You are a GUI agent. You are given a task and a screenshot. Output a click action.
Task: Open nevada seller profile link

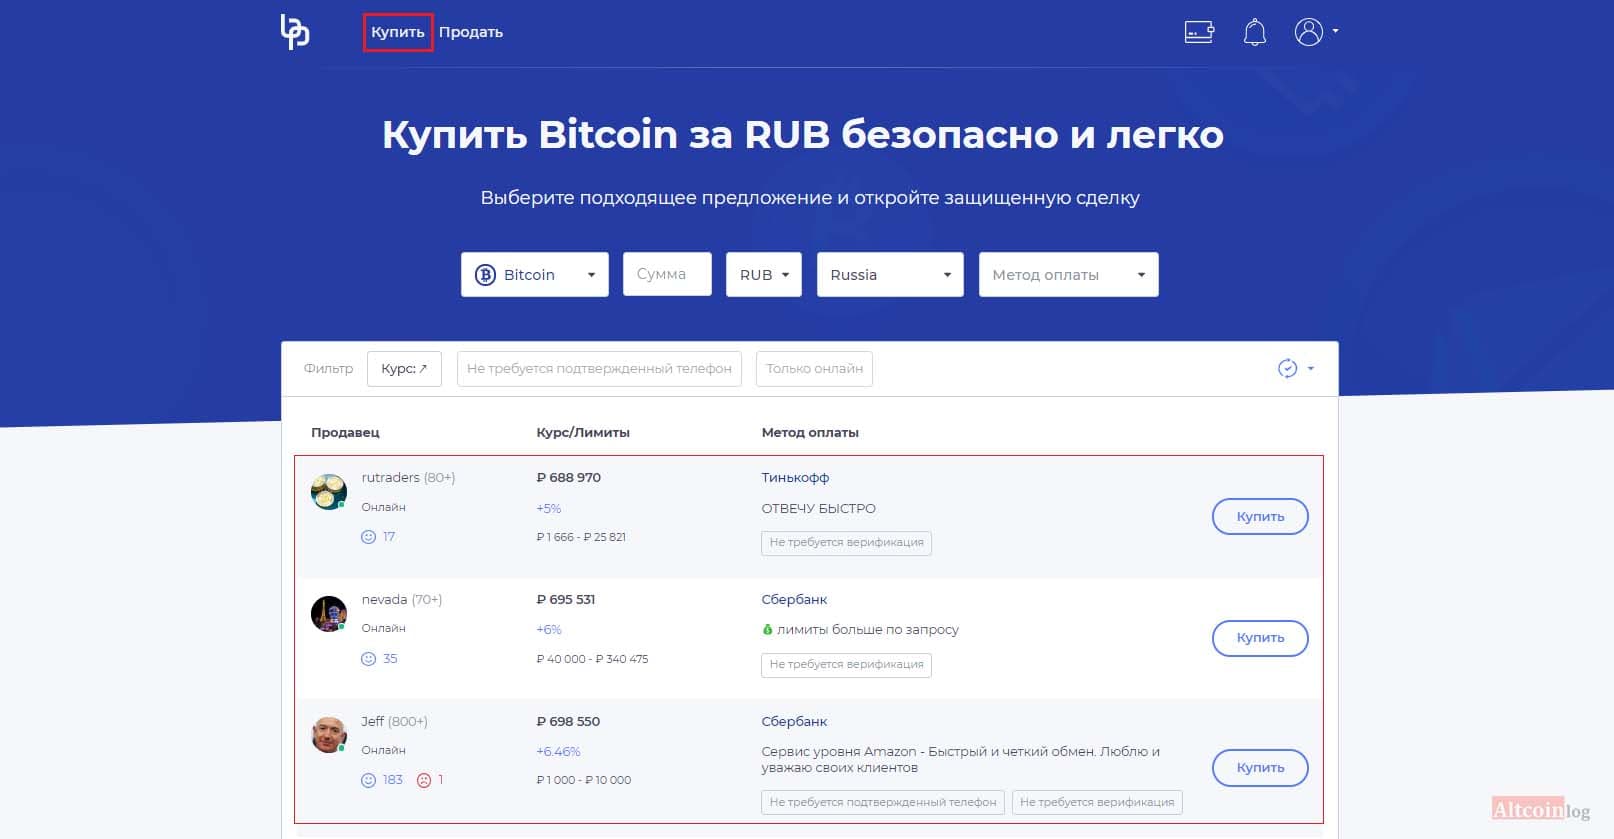tap(384, 599)
